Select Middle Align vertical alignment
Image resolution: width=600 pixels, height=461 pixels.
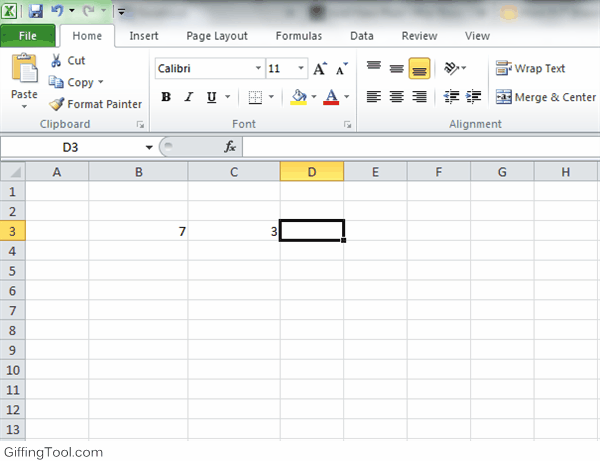396,68
